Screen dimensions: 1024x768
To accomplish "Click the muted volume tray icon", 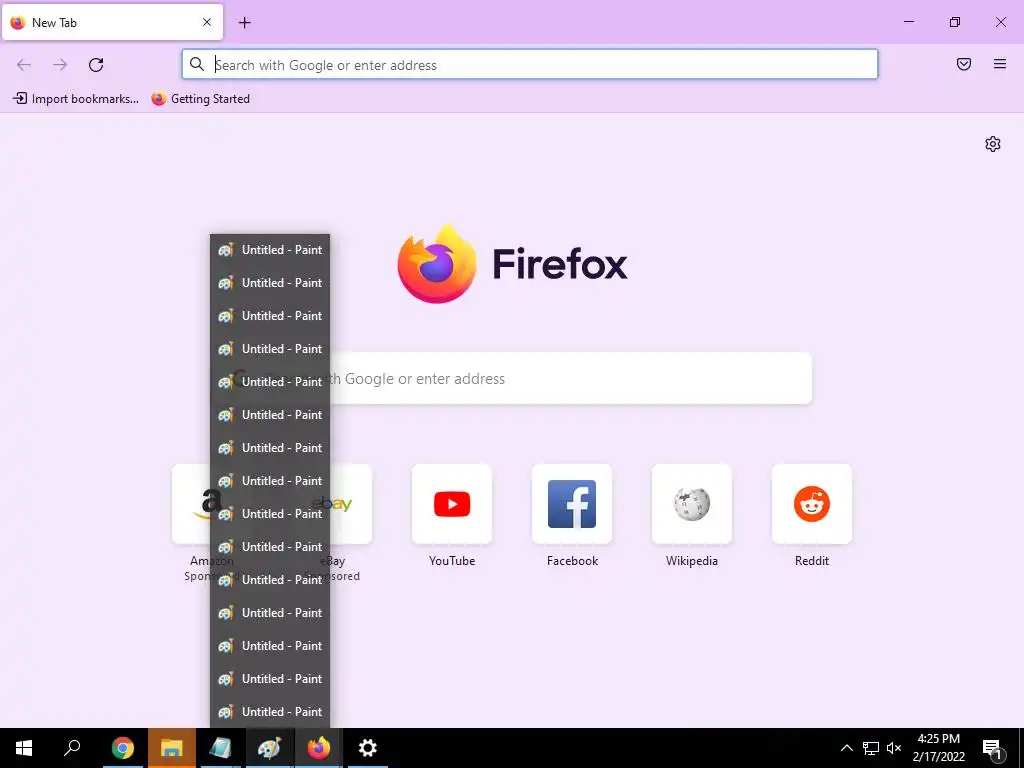I will click(894, 748).
